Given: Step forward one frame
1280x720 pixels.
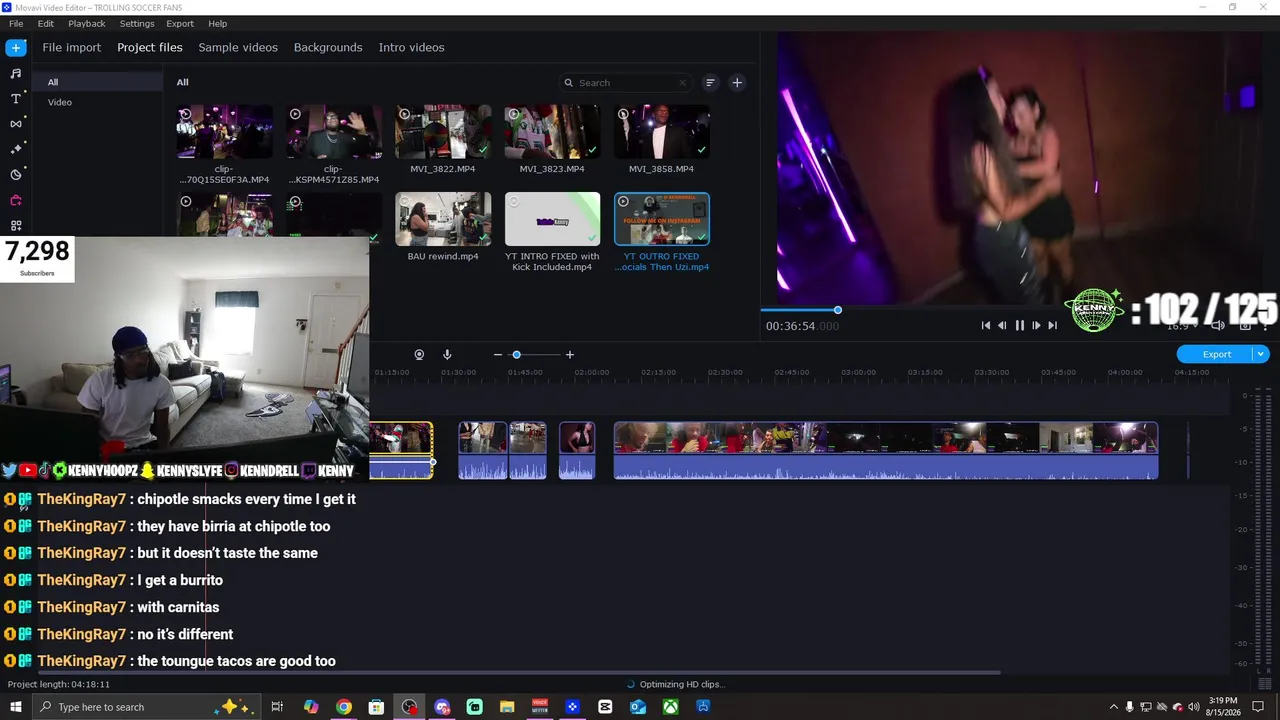Looking at the screenshot, I should [x=1036, y=325].
